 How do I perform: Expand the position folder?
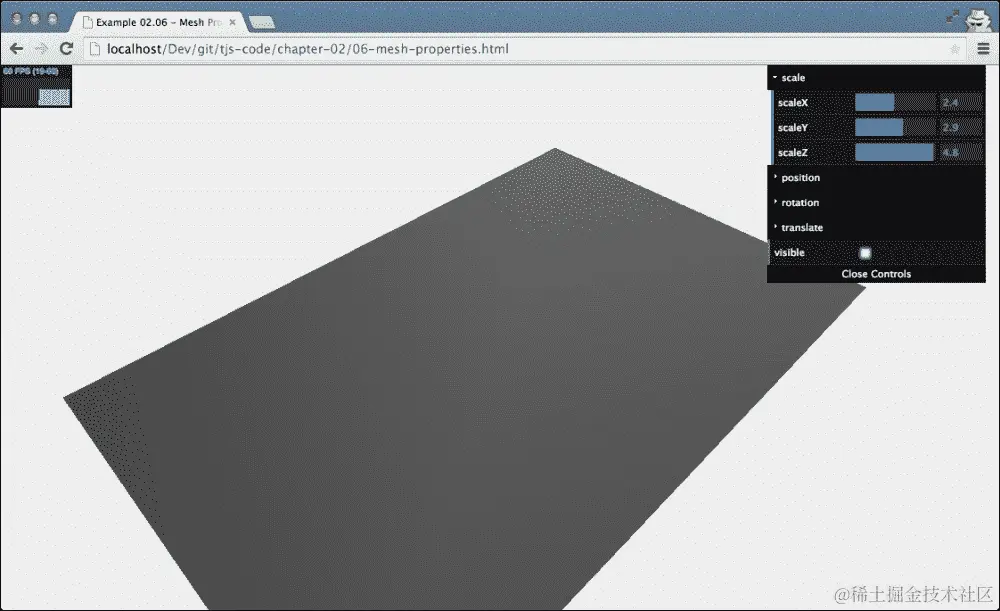pos(876,177)
